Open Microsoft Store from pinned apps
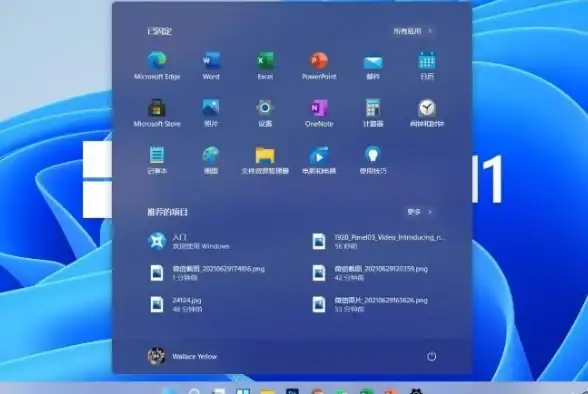588x394 pixels. pyautogui.click(x=157, y=113)
